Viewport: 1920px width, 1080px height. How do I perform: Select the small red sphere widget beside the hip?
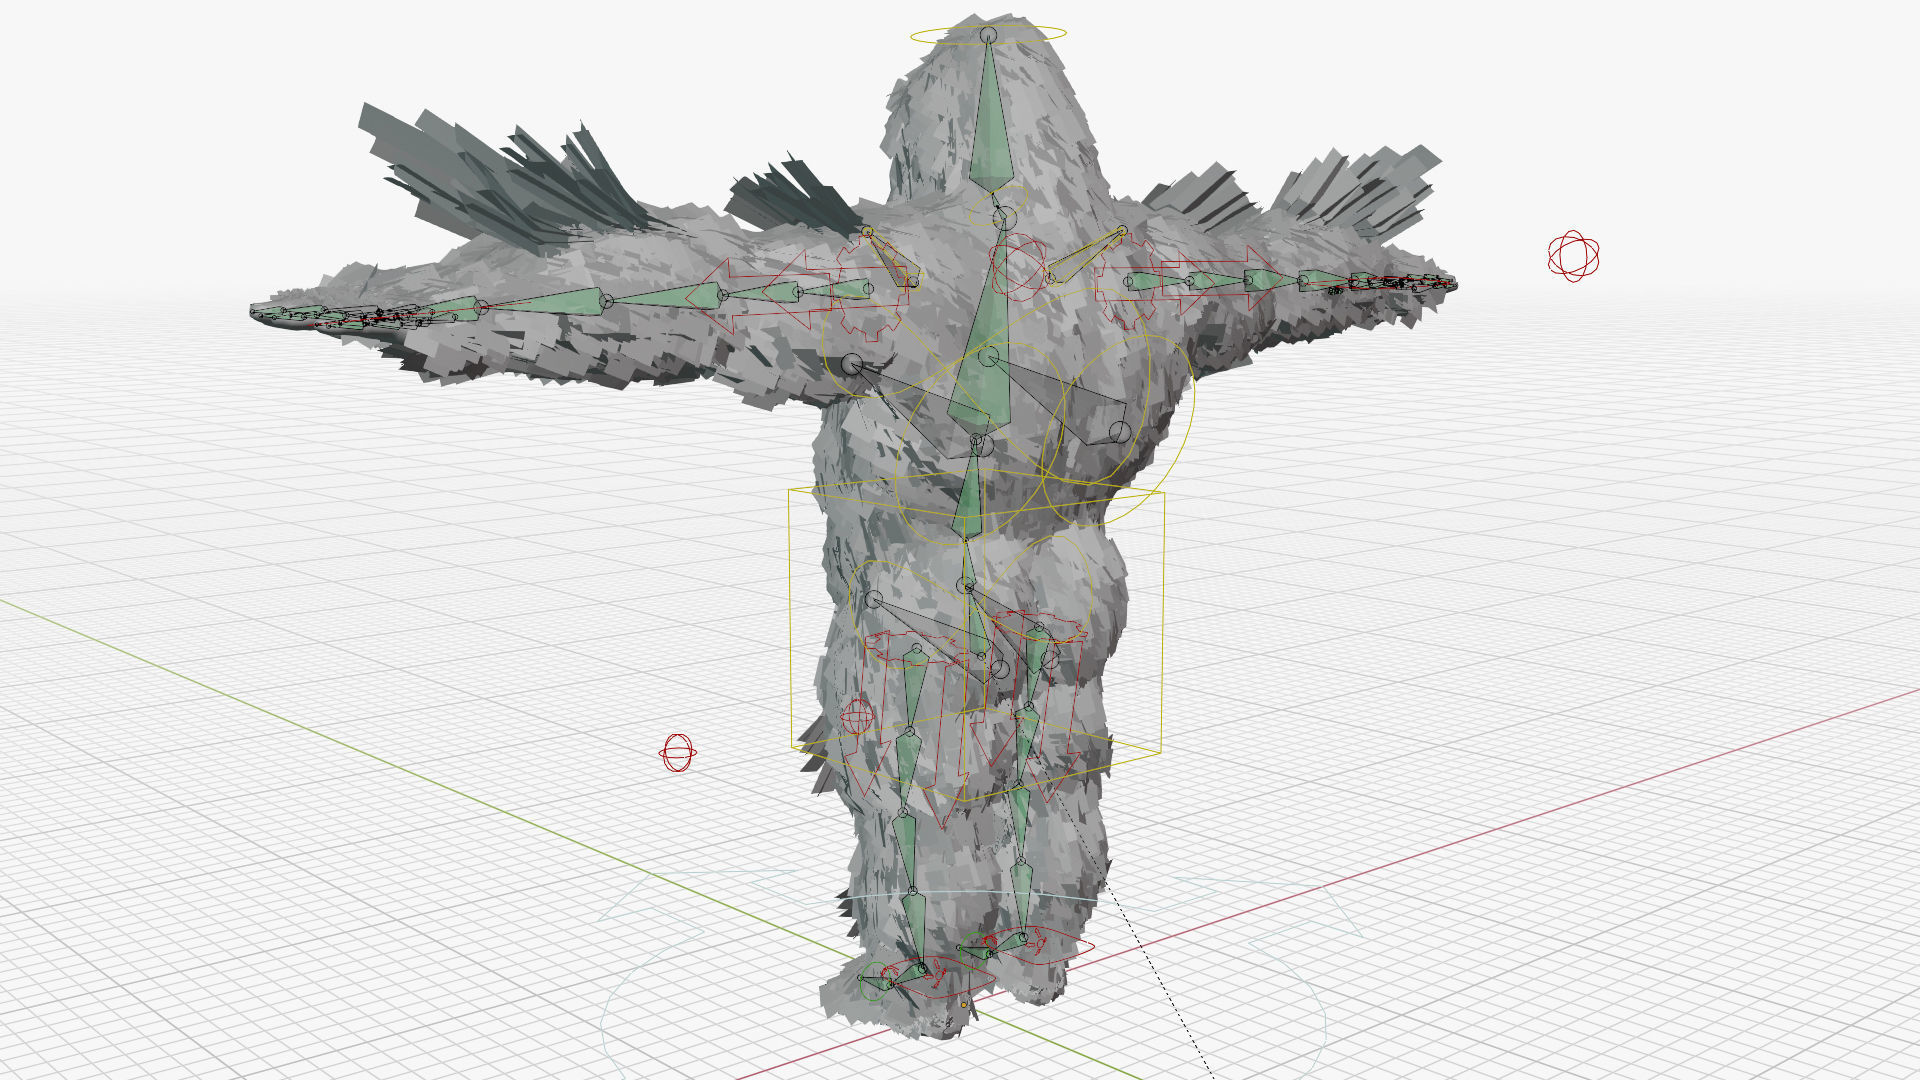point(856,716)
